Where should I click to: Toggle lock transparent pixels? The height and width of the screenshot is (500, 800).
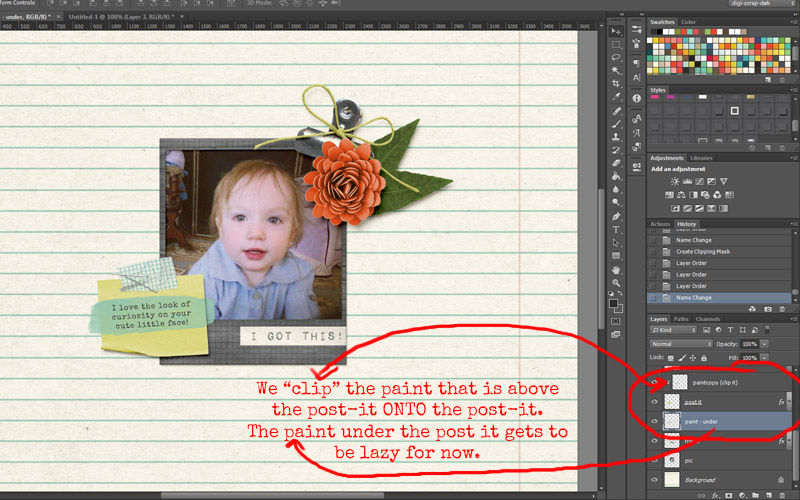671,358
